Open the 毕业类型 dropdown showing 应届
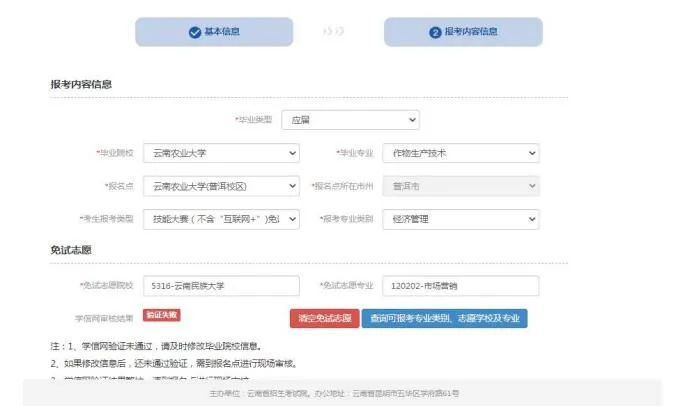680x406 pixels. pyautogui.click(x=350, y=120)
